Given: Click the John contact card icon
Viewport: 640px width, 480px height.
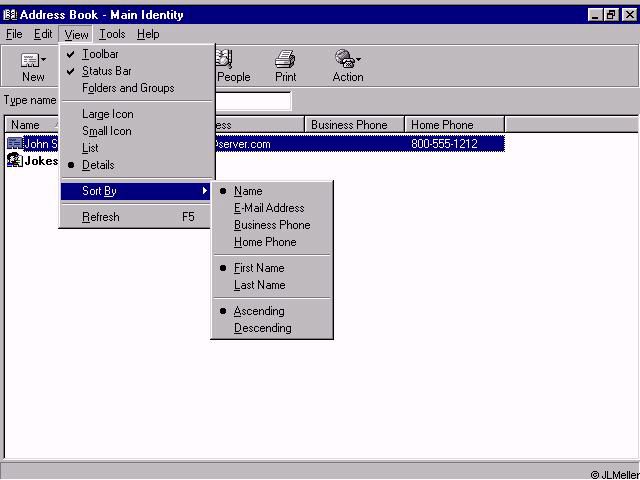Looking at the screenshot, I should point(14,144).
